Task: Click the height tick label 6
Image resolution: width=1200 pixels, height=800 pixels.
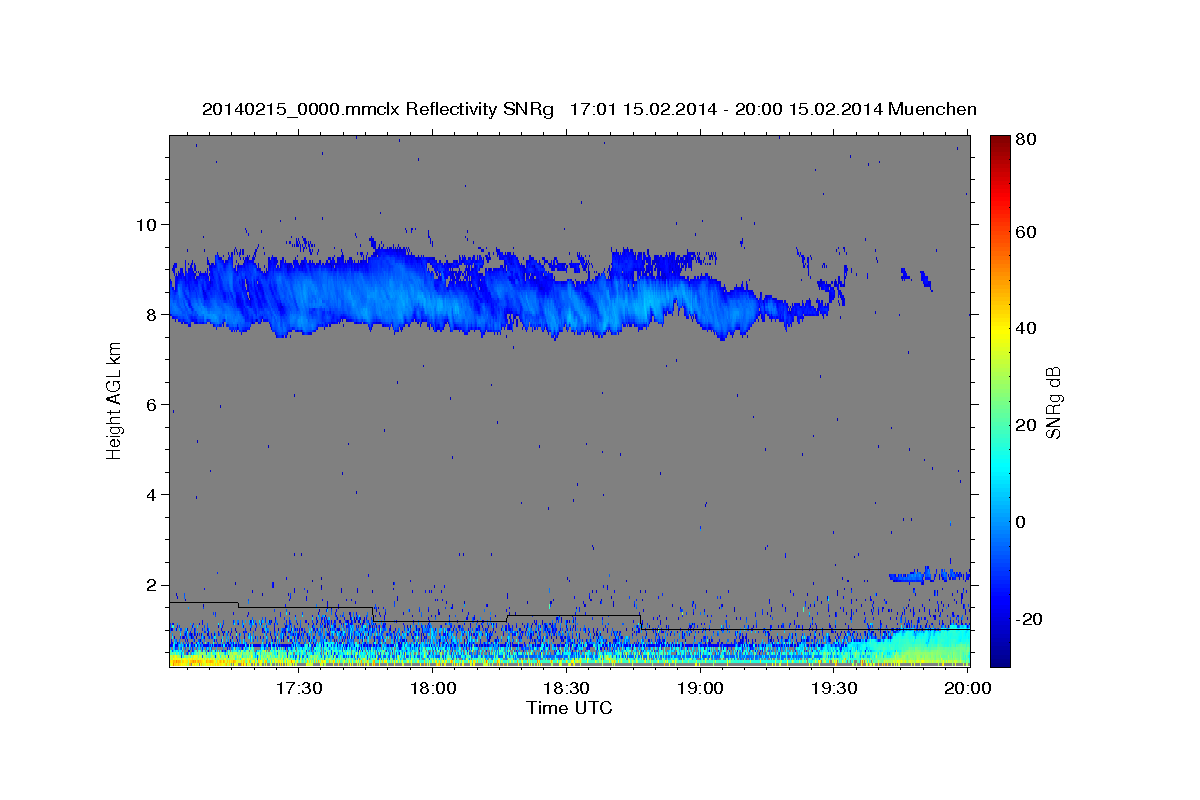Action: coord(153,405)
